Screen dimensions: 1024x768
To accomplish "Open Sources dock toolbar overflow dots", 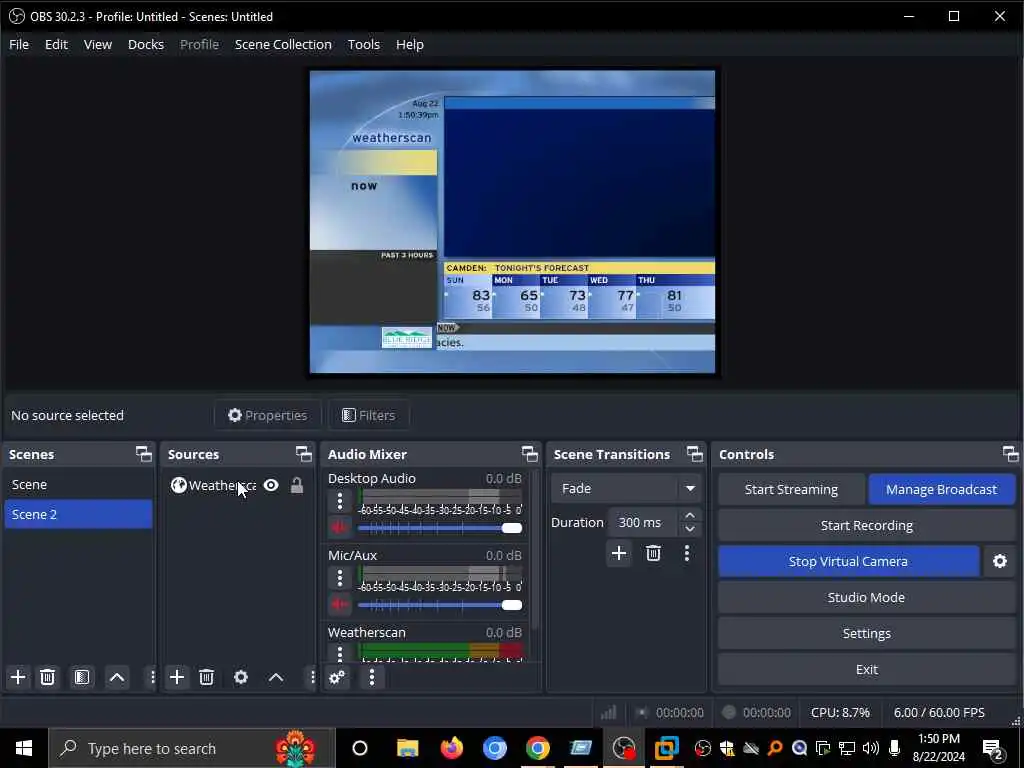I will [x=312, y=677].
